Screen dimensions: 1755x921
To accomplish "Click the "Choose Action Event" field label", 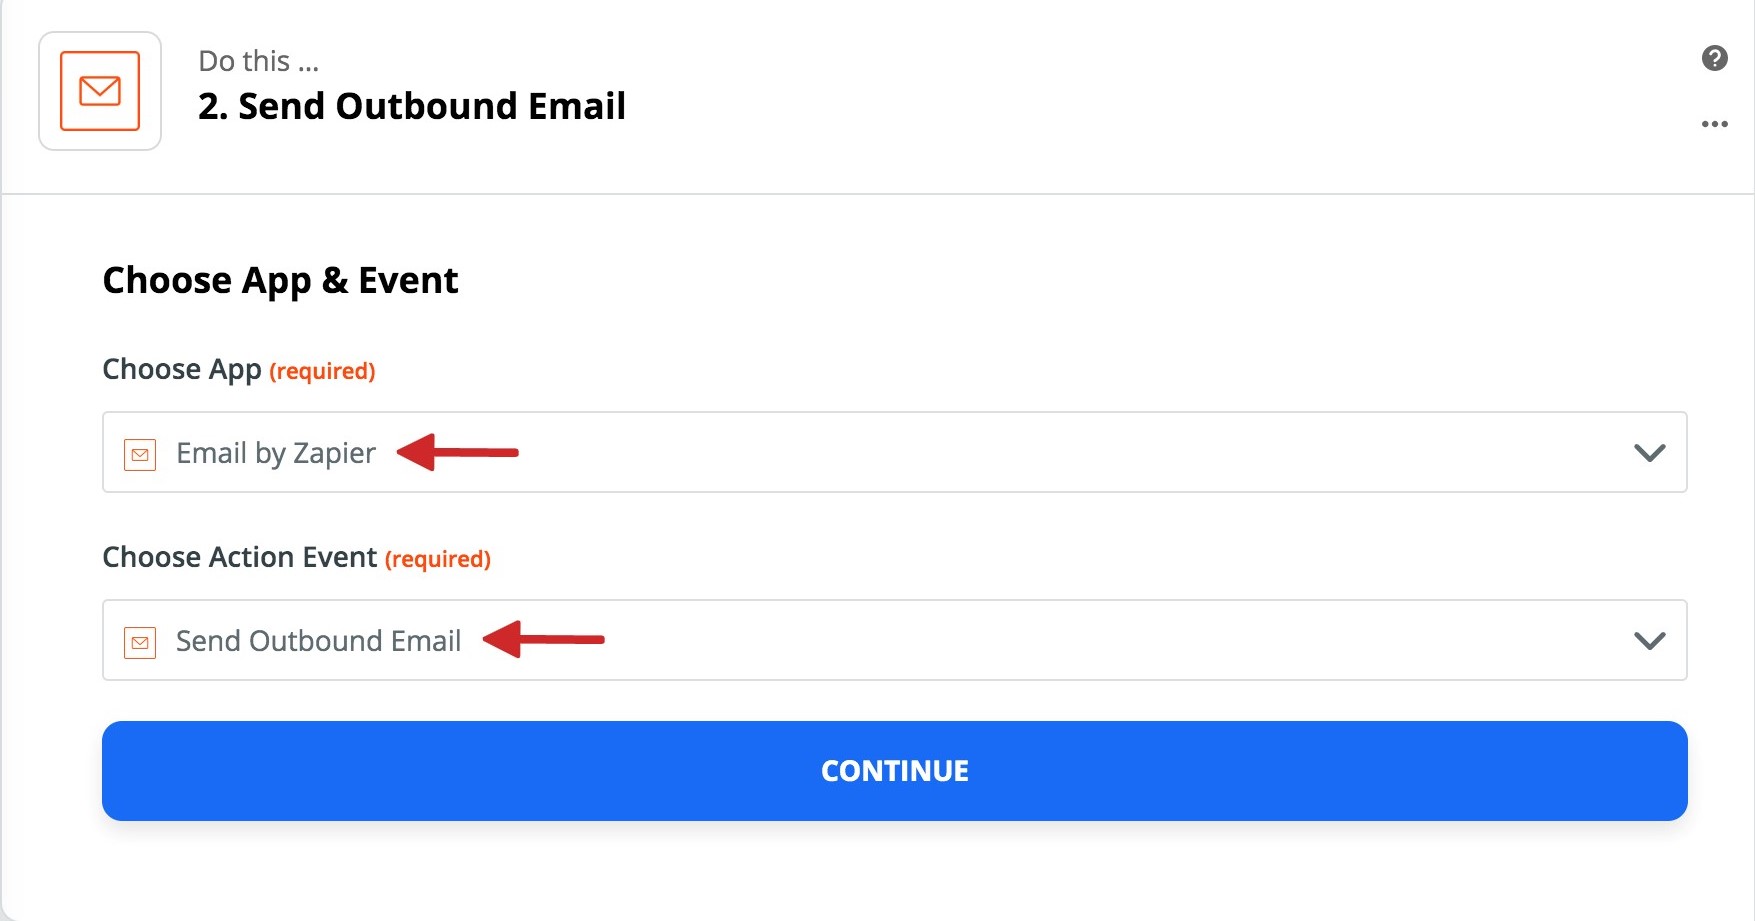I will pyautogui.click(x=239, y=557).
